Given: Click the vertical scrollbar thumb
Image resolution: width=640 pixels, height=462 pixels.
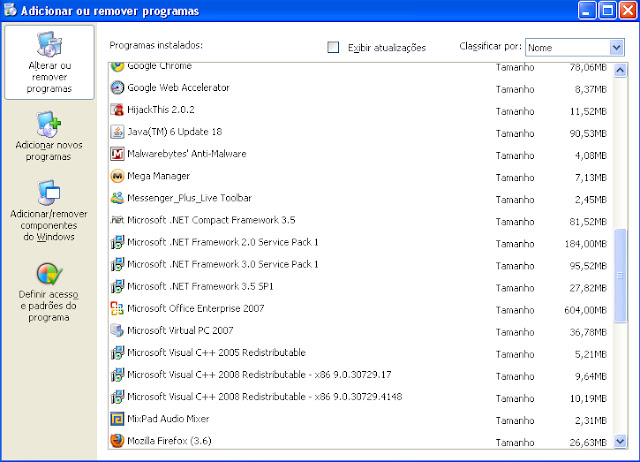Looking at the screenshot, I should [x=620, y=276].
